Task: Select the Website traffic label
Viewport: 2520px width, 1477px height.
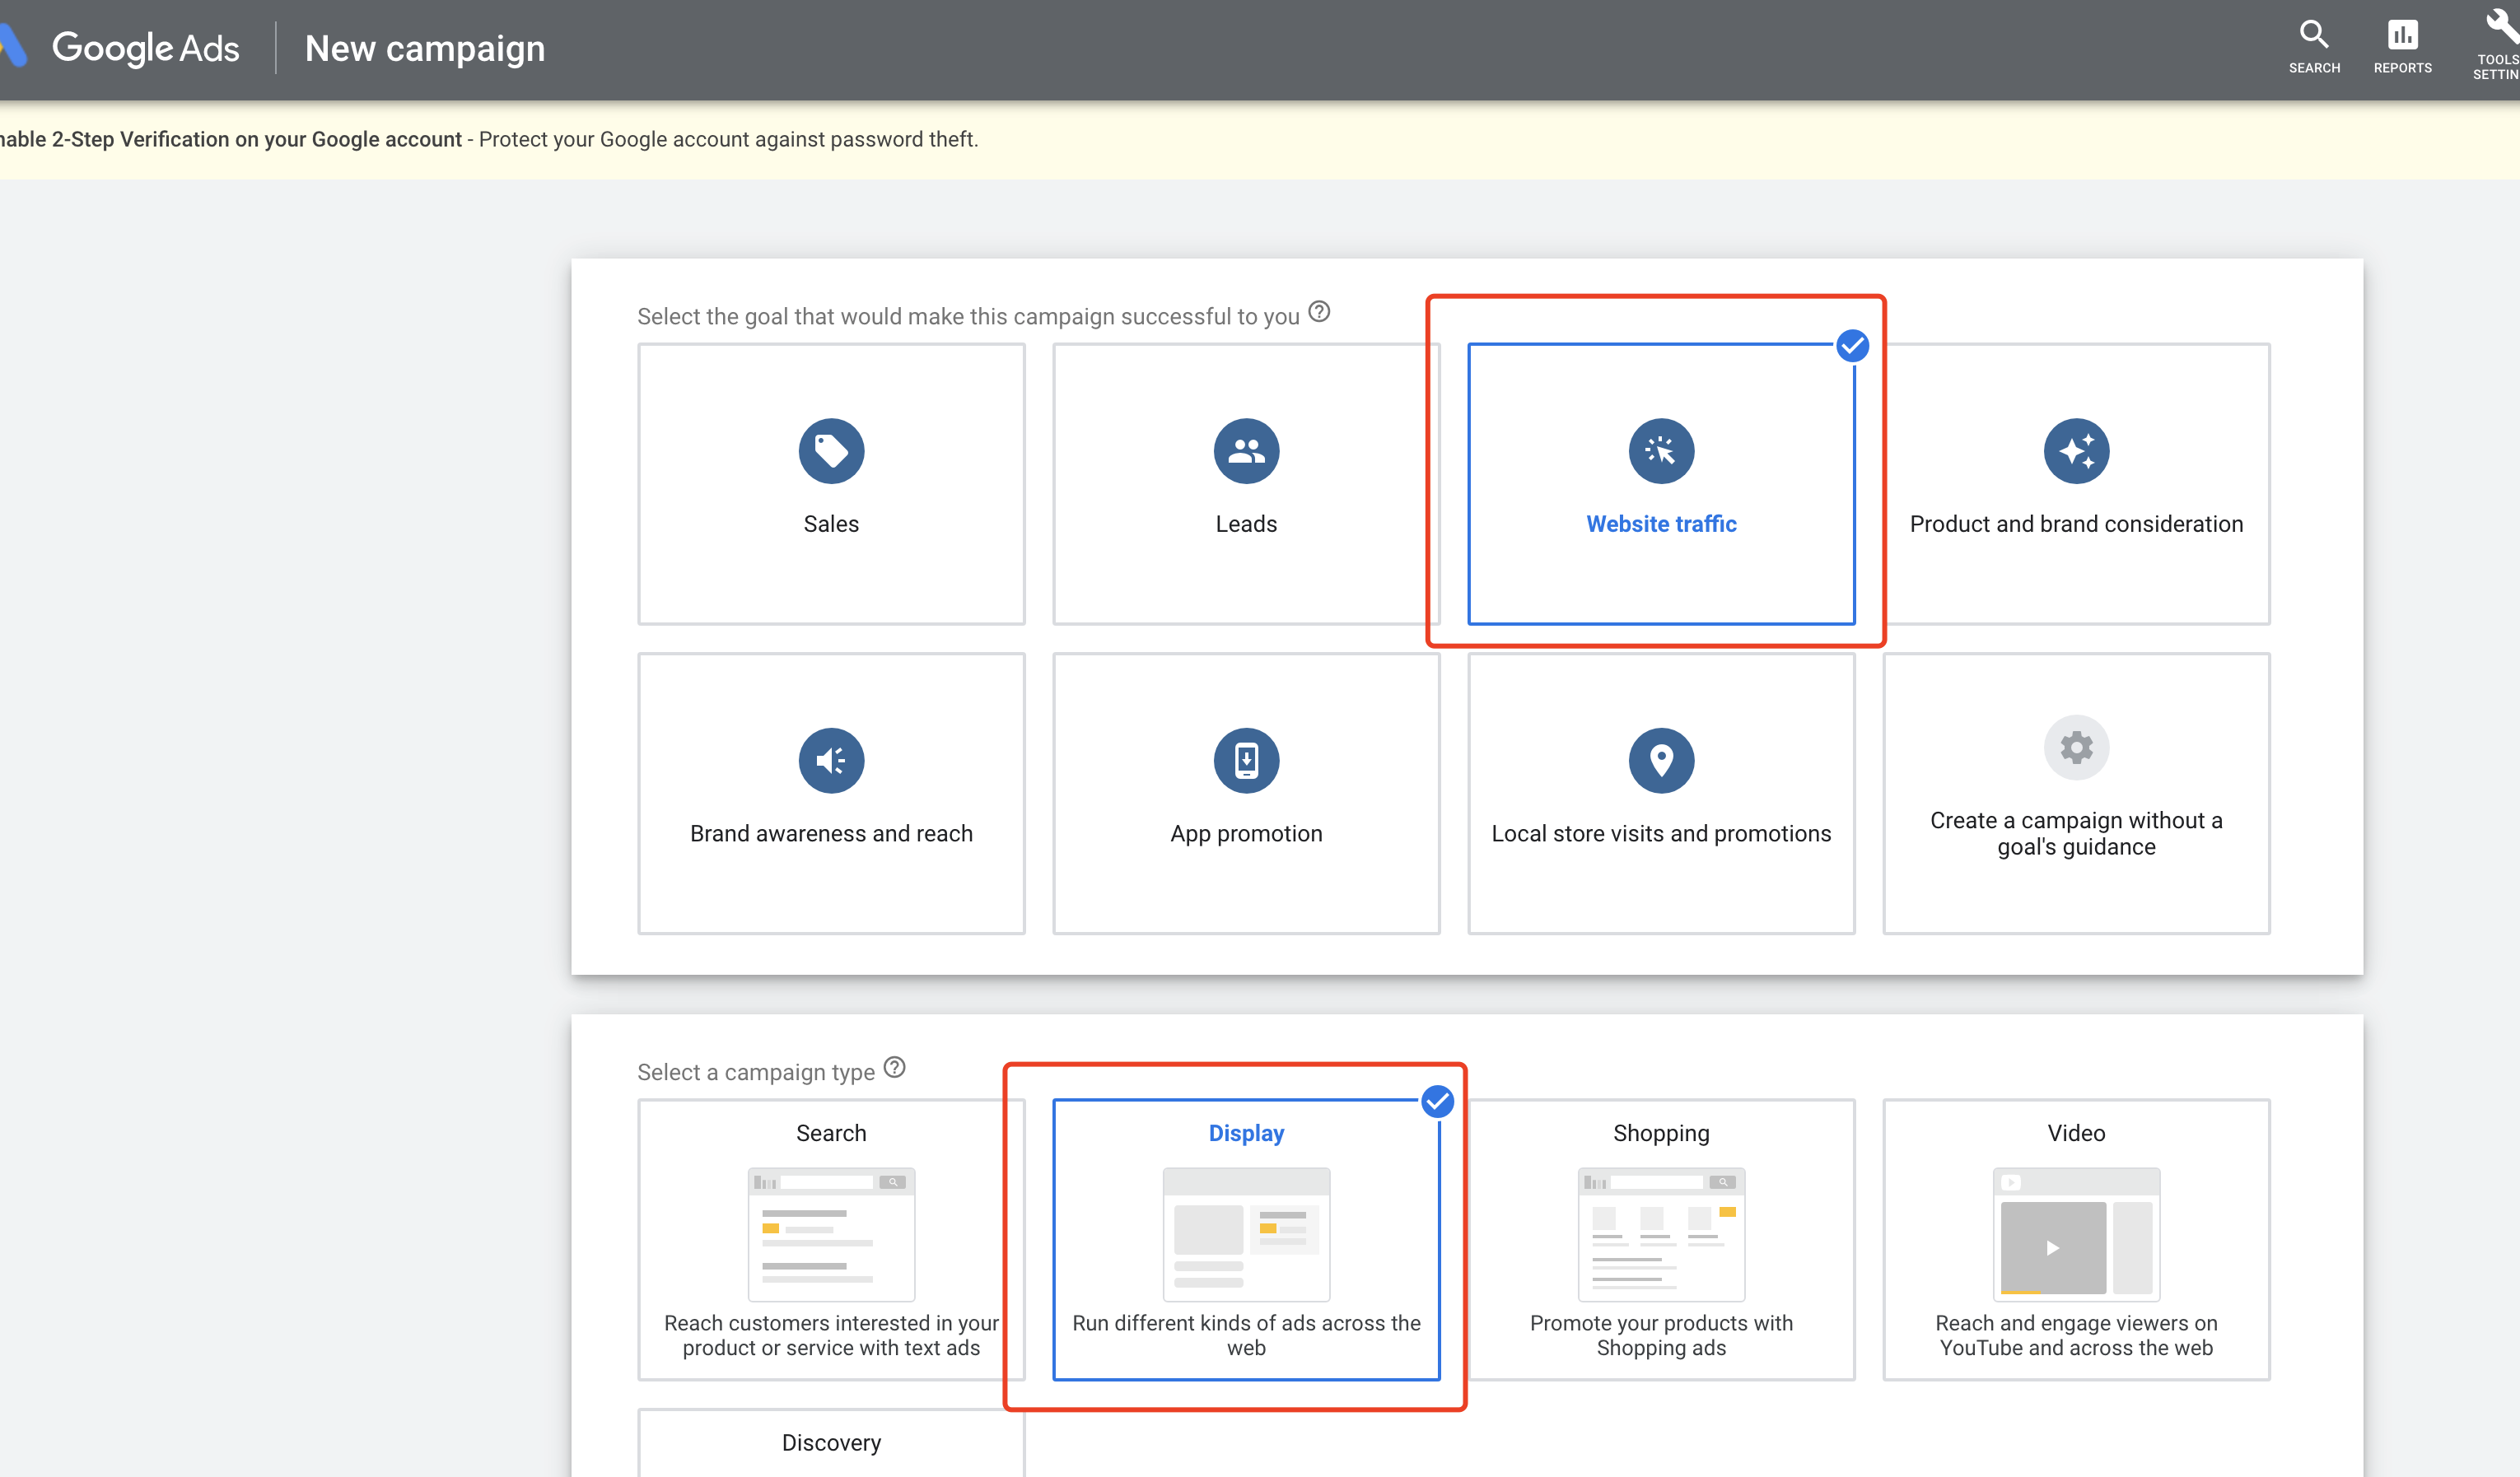Action: pos(1661,524)
